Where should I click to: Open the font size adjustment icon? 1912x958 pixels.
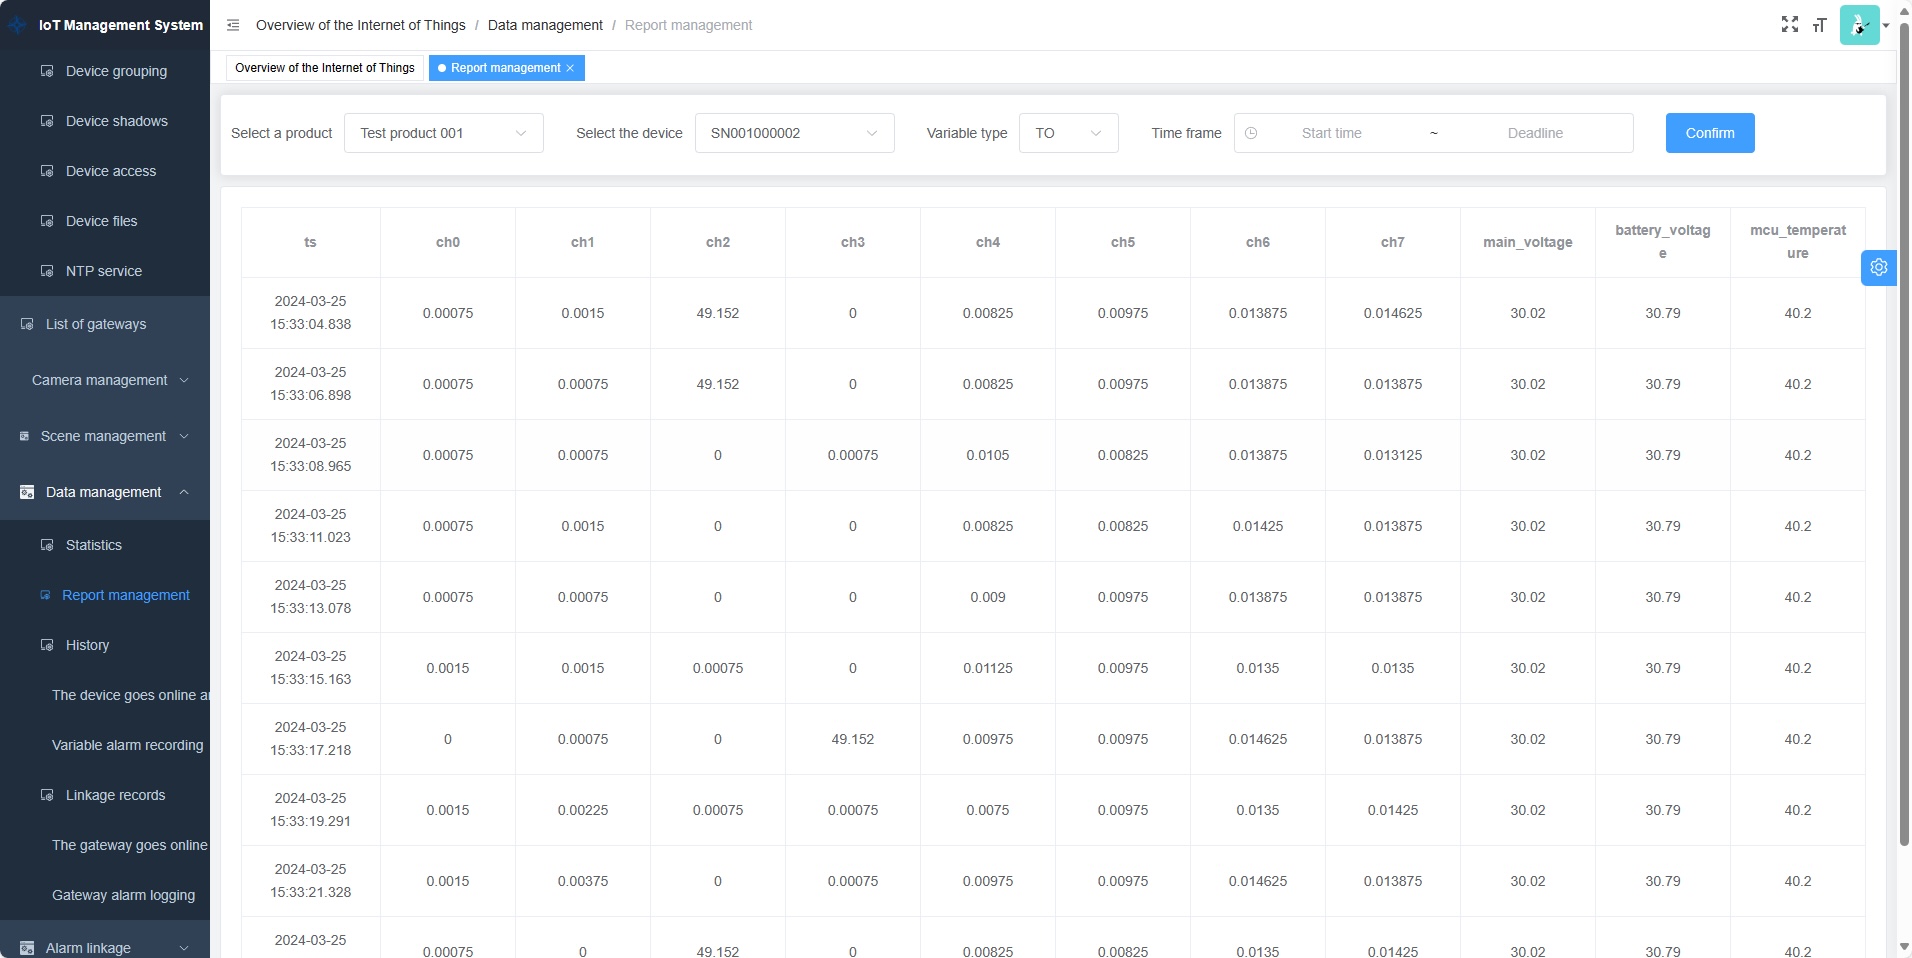point(1819,25)
